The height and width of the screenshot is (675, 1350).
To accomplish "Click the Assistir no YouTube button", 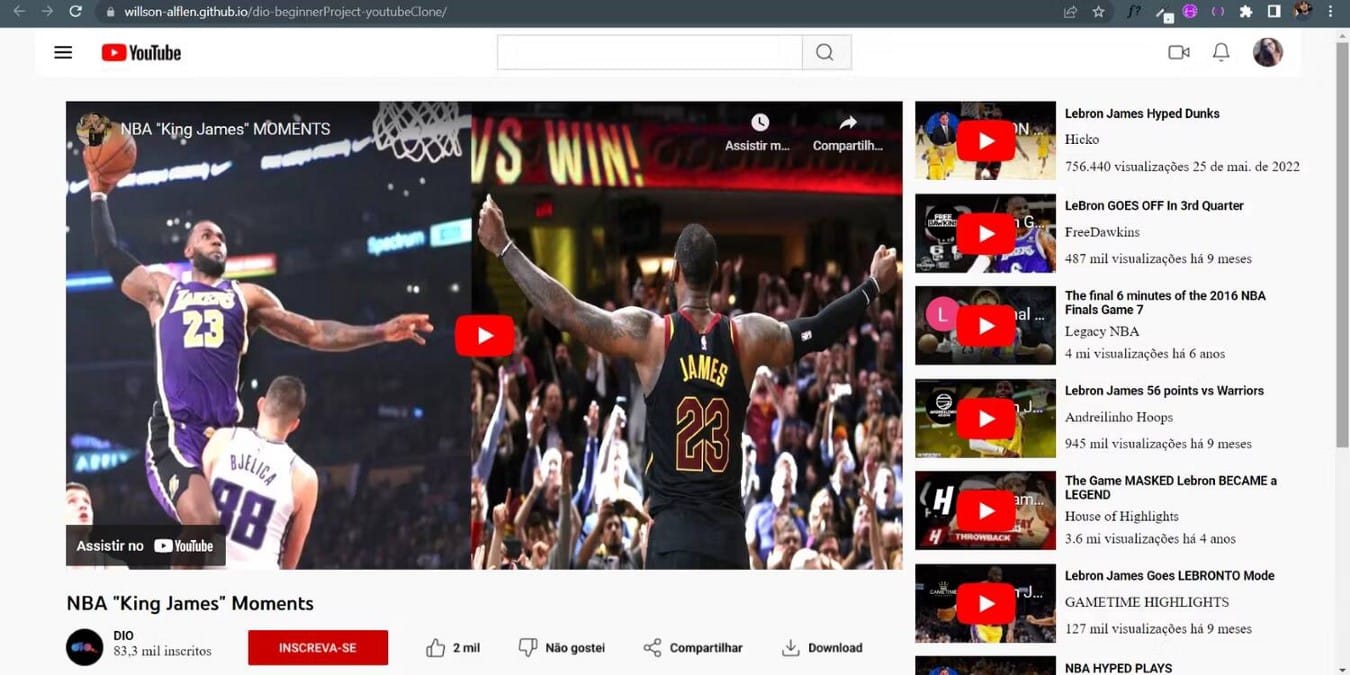I will [x=145, y=545].
